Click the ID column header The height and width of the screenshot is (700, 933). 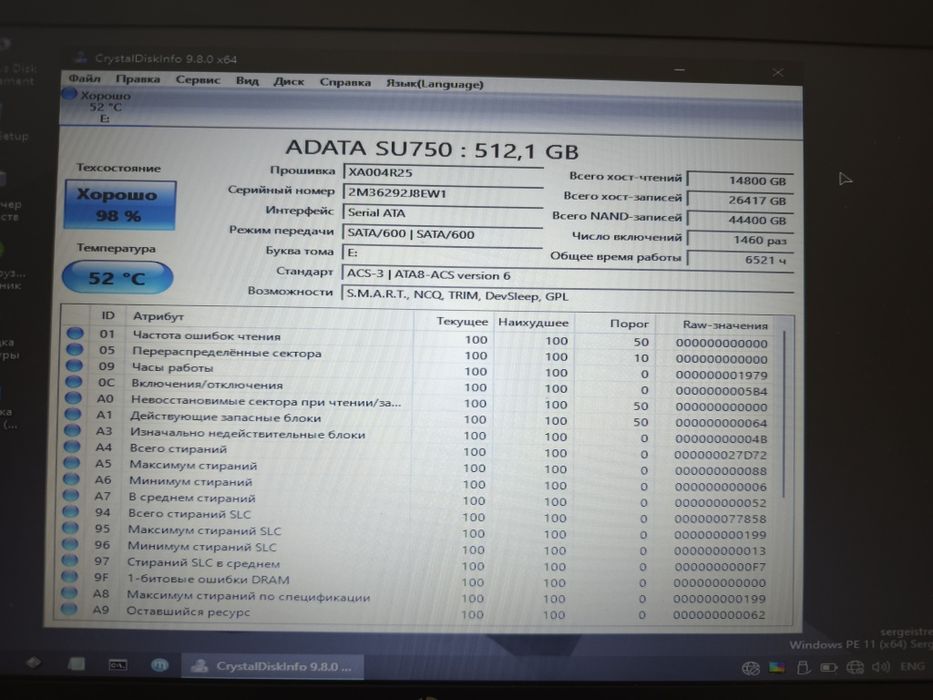[x=108, y=315]
